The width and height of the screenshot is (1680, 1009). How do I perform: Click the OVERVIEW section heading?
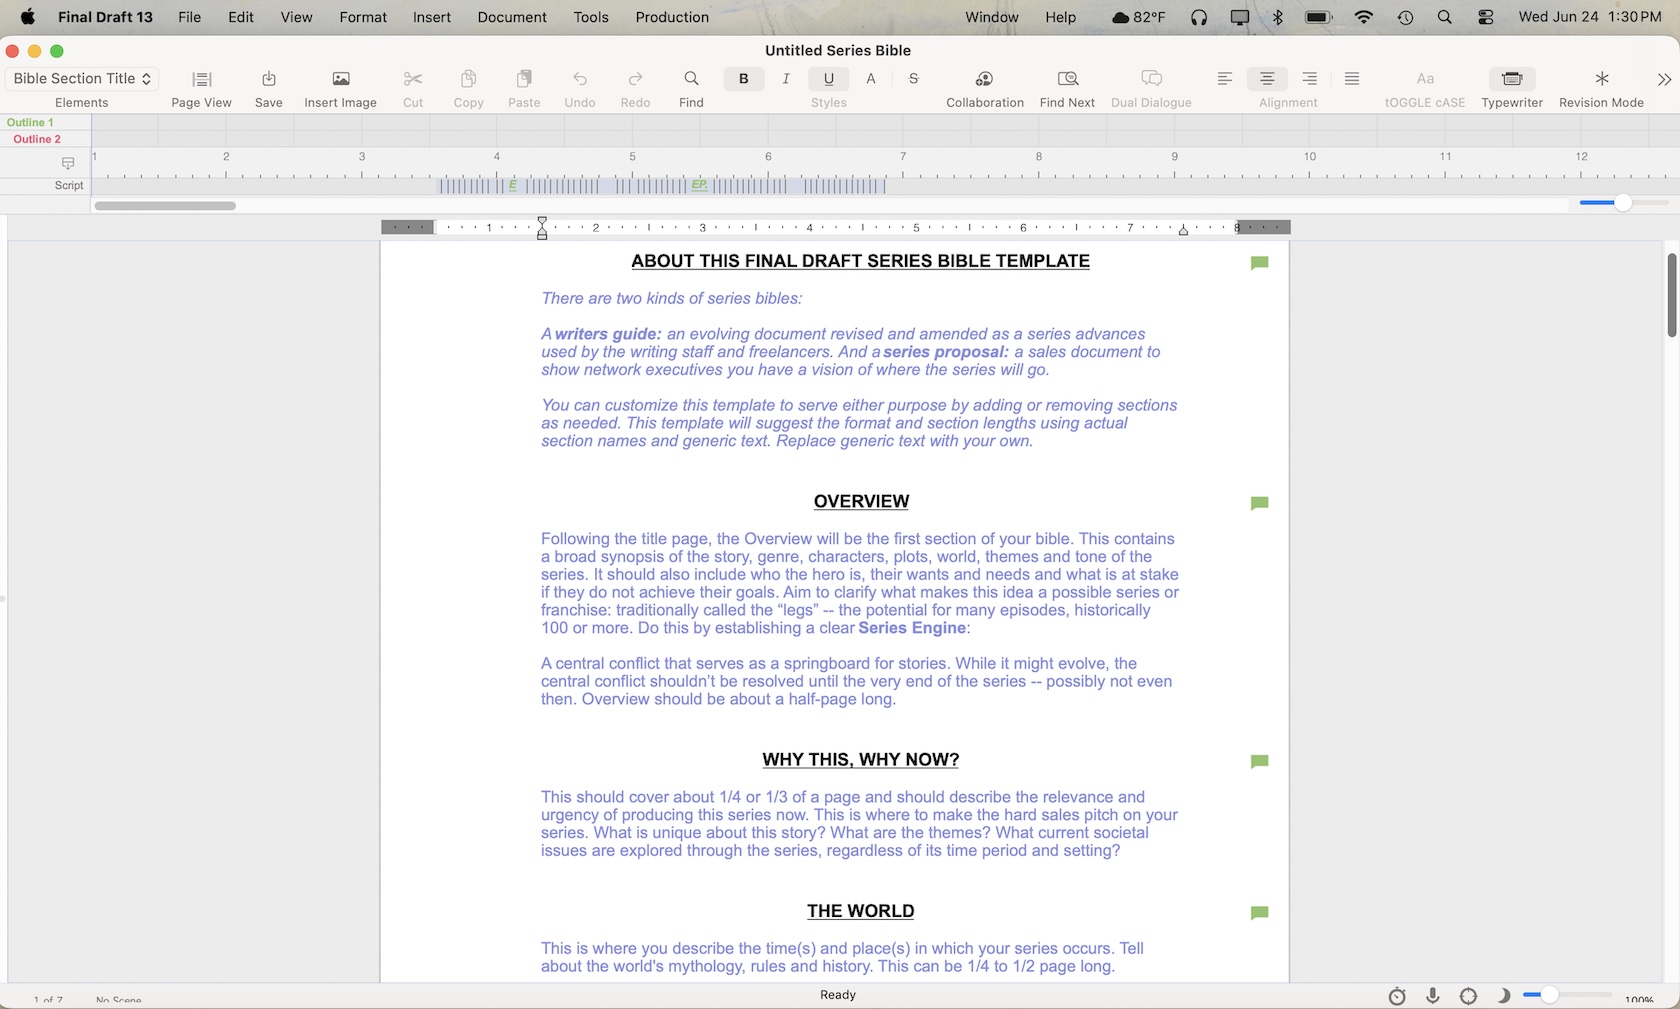click(x=861, y=502)
